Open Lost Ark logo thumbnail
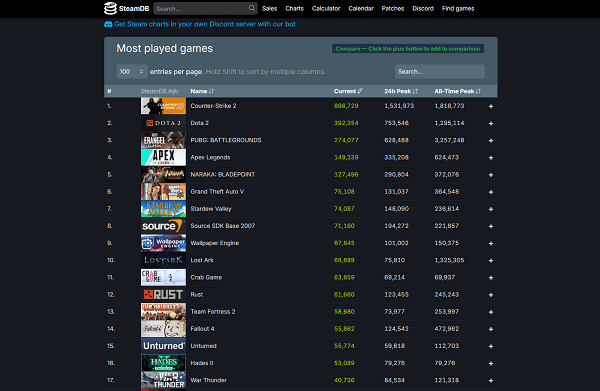The image size is (600, 391). click(163, 260)
